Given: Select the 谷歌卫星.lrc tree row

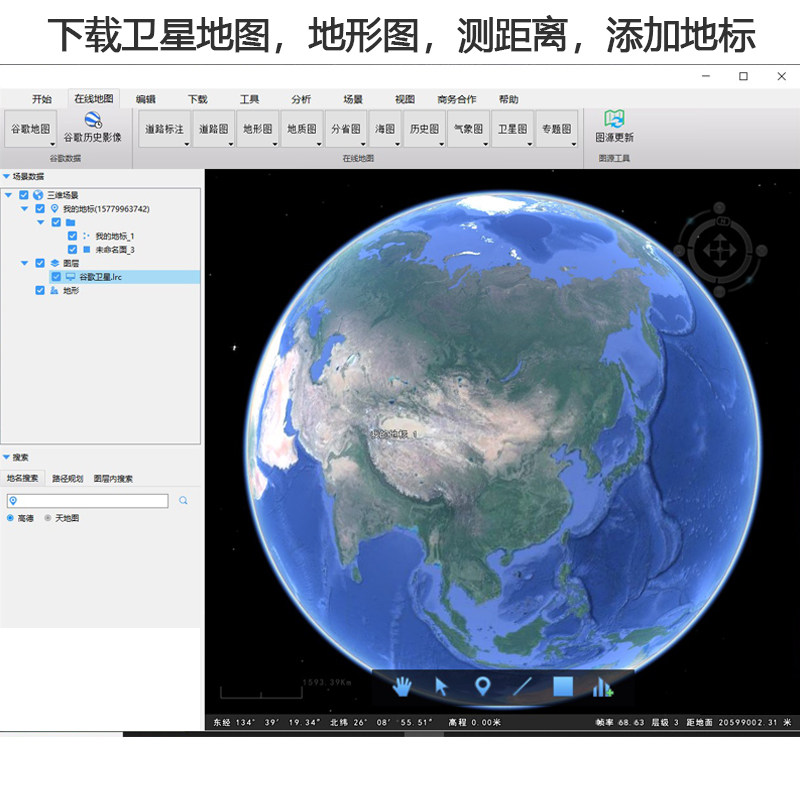Looking at the screenshot, I should [124, 277].
